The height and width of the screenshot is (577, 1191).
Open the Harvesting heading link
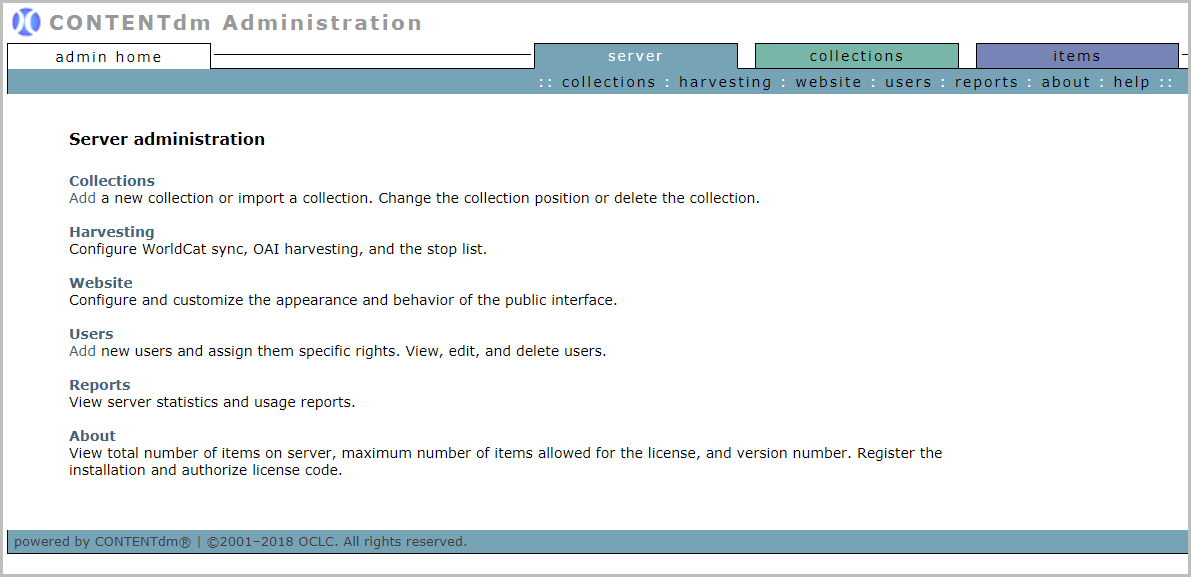coord(112,232)
